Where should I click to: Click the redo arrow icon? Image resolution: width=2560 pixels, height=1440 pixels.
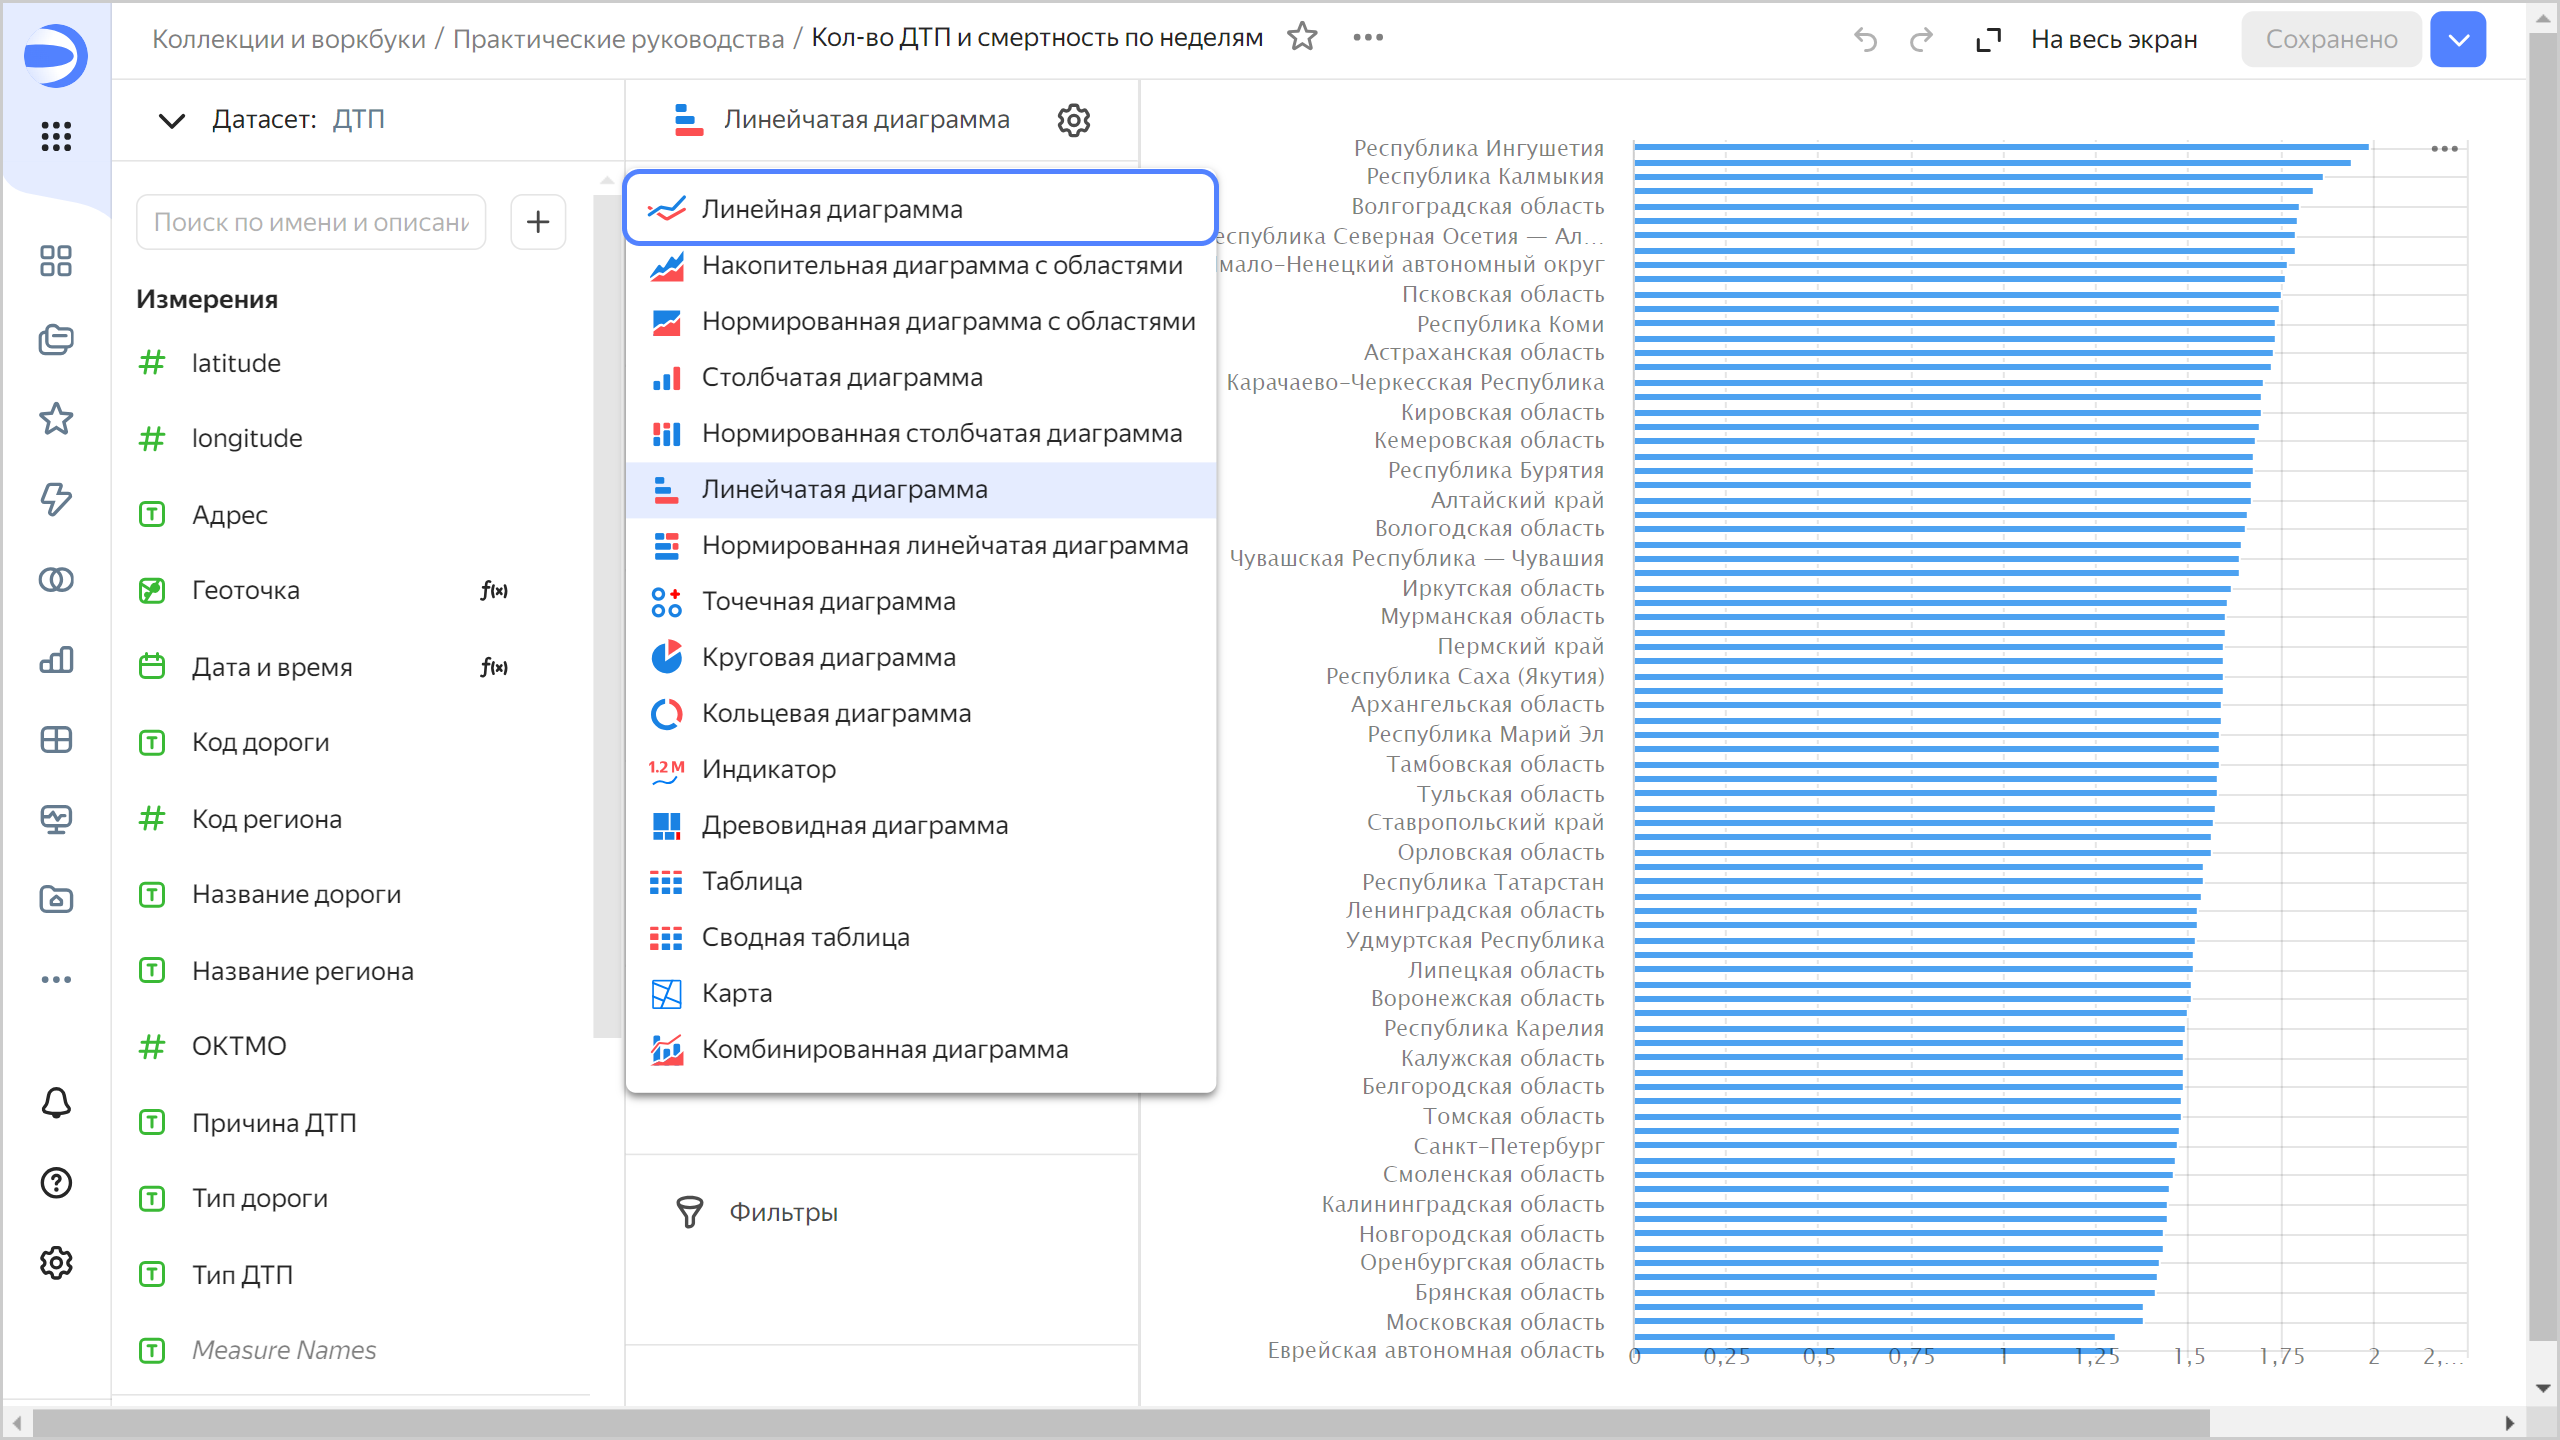click(1921, 40)
